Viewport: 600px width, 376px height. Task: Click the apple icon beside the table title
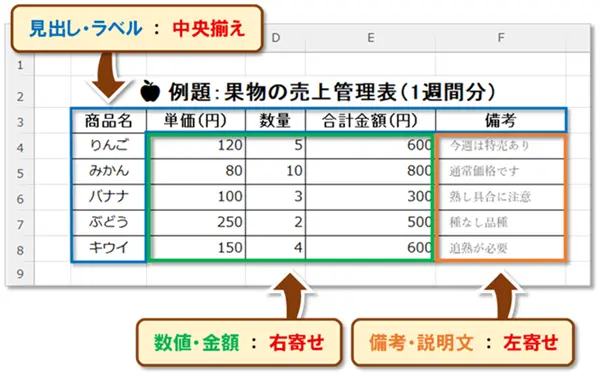pos(150,91)
